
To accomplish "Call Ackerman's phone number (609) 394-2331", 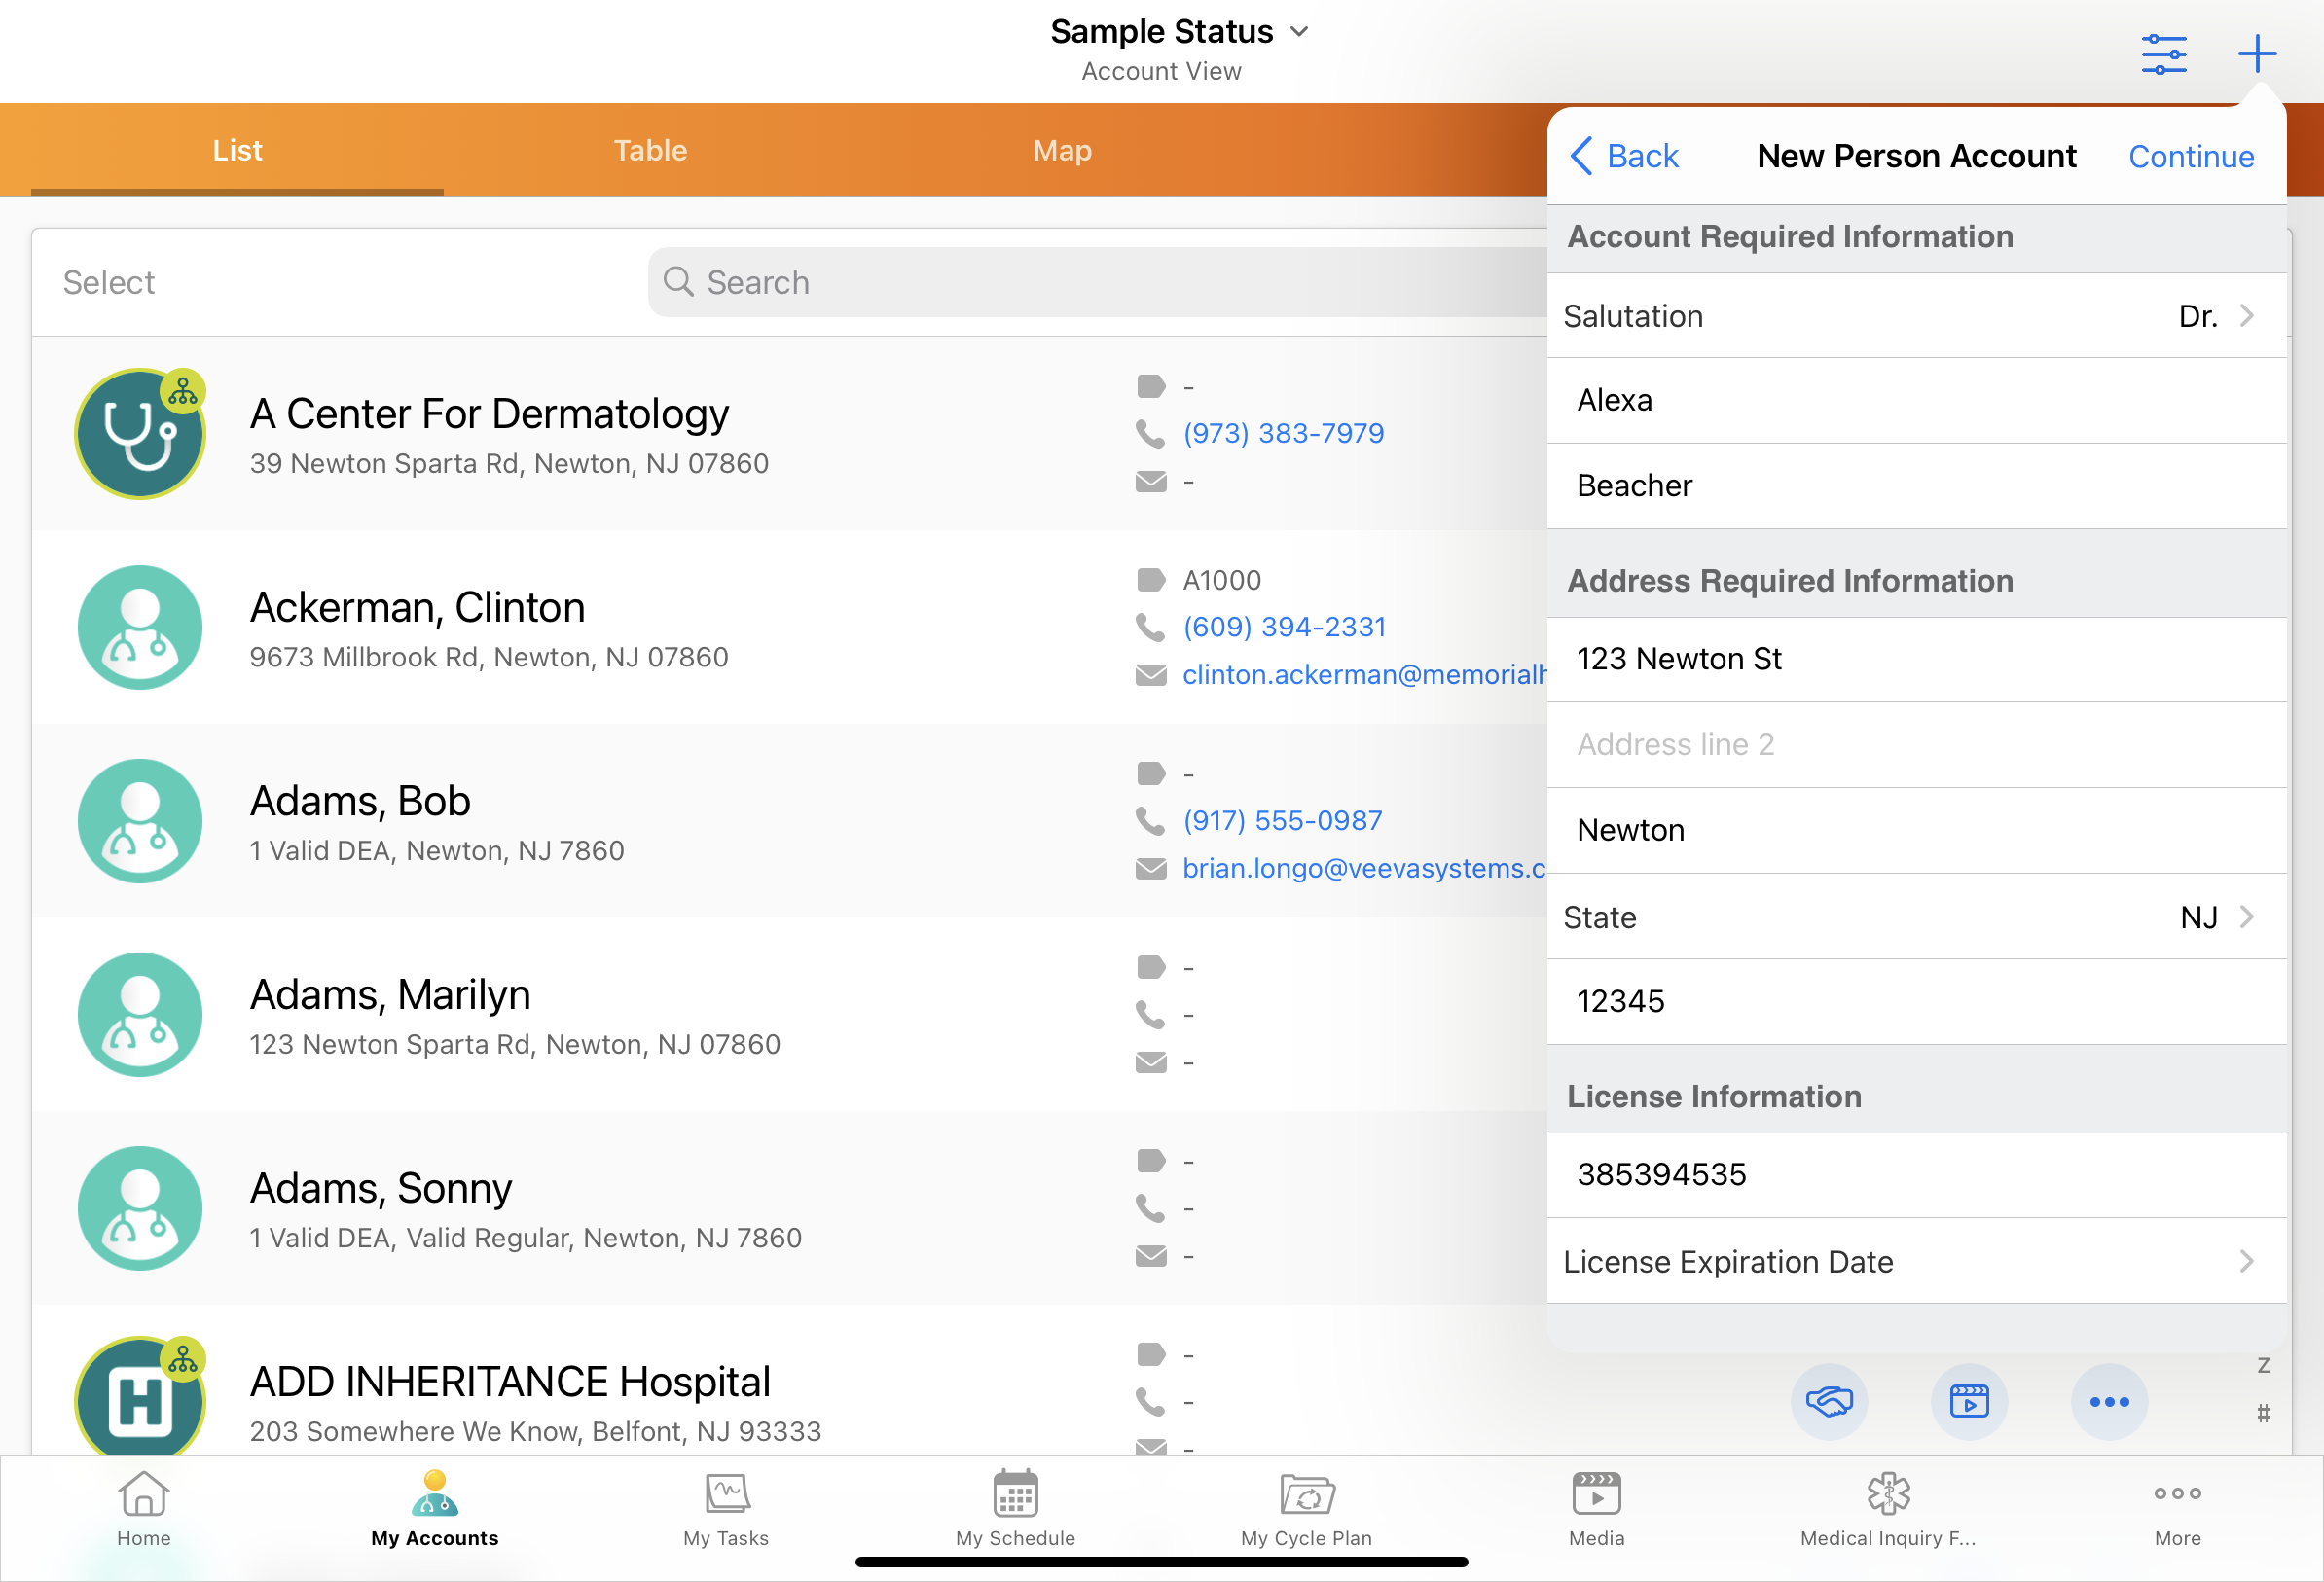I will pos(1284,627).
